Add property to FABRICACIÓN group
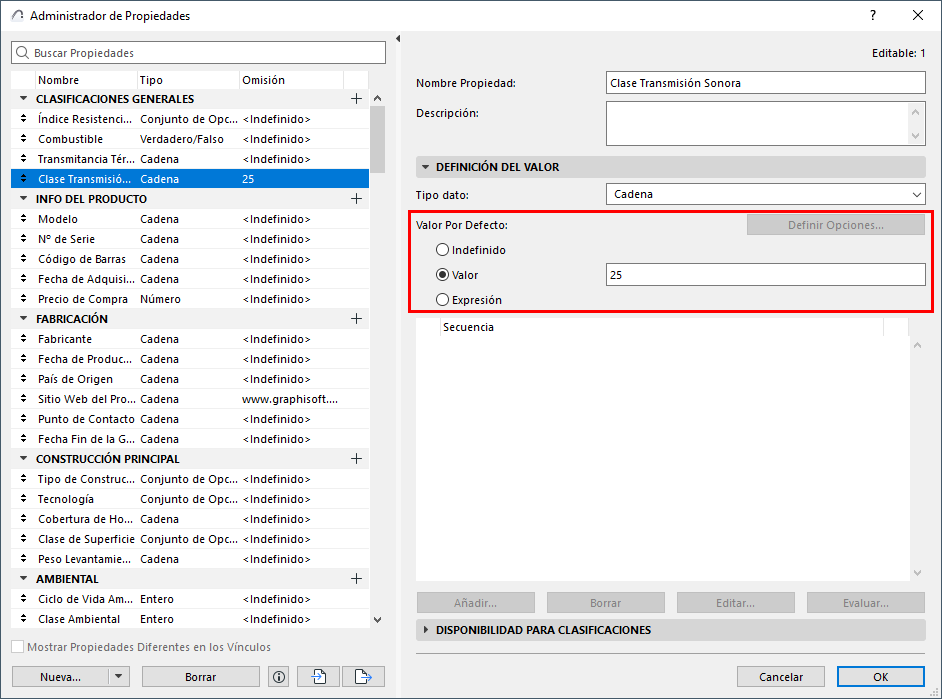The width and height of the screenshot is (942, 699). (x=356, y=319)
